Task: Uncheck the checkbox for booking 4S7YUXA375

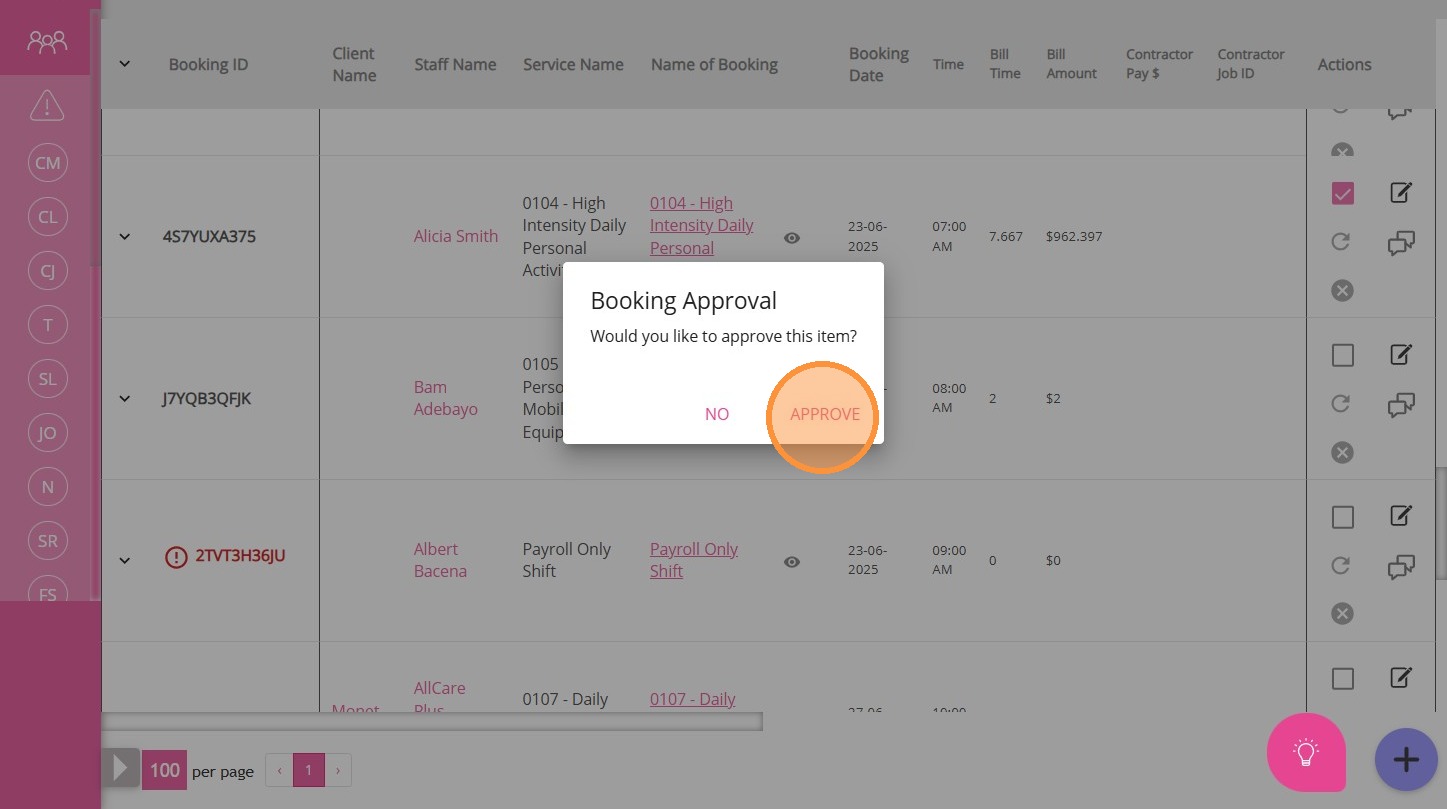Action: (x=1342, y=193)
